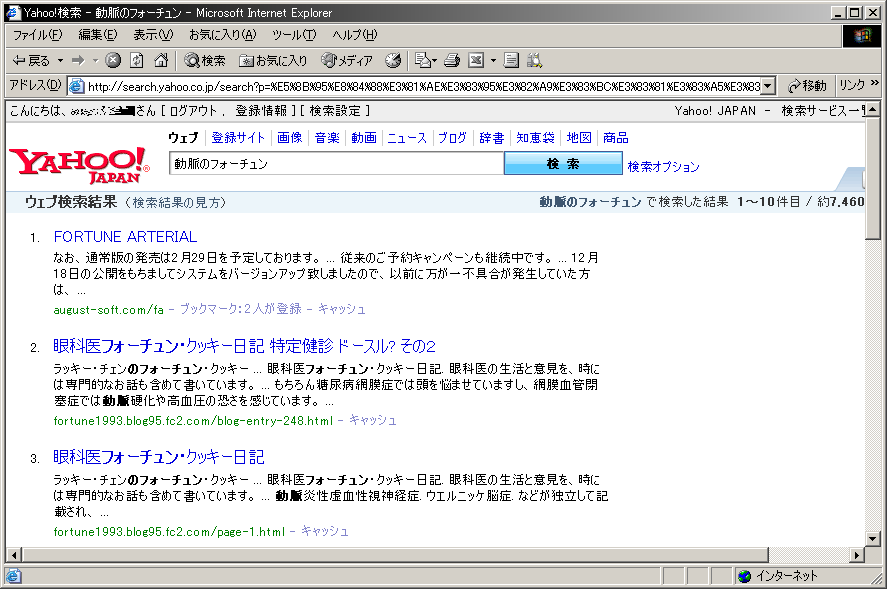Click the 移動 Go button
This screenshot has height=589, width=887.
[807, 85]
